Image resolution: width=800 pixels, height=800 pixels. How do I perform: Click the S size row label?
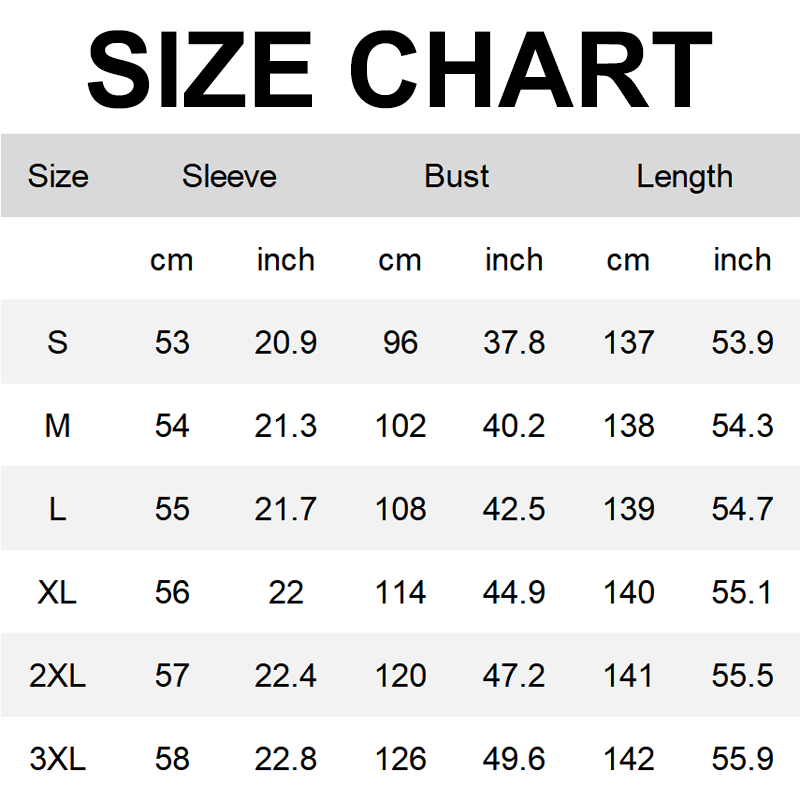[58, 343]
